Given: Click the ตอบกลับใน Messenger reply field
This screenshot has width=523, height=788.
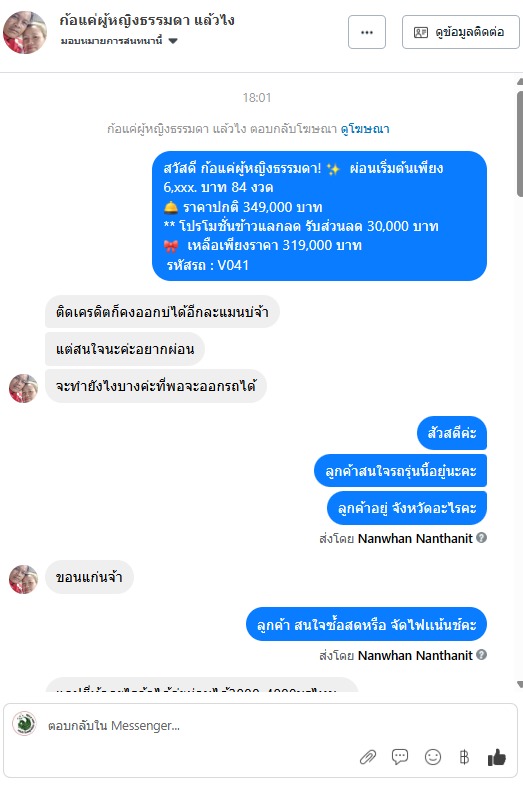Looking at the screenshot, I should click(201, 726).
